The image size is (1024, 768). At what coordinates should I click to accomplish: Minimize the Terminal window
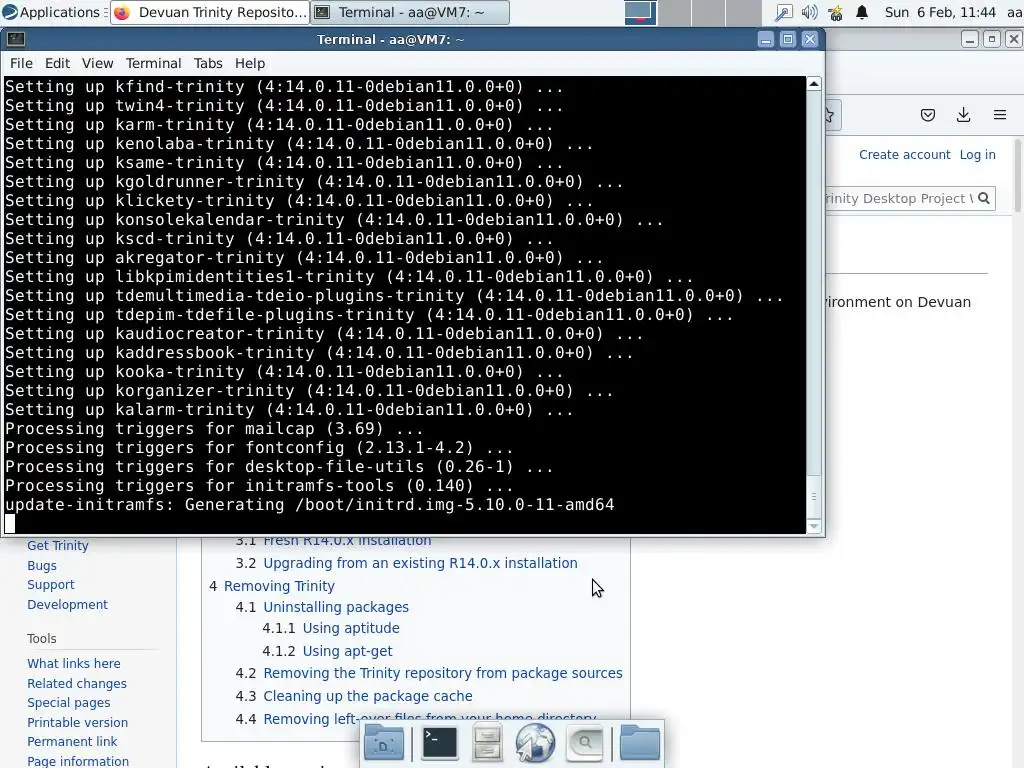pyautogui.click(x=765, y=40)
